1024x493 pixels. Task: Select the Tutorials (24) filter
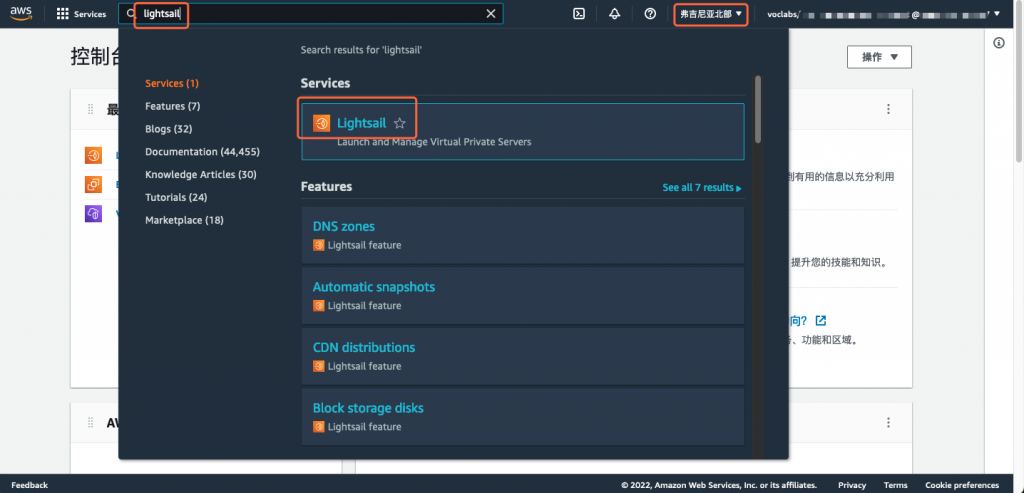(176, 197)
